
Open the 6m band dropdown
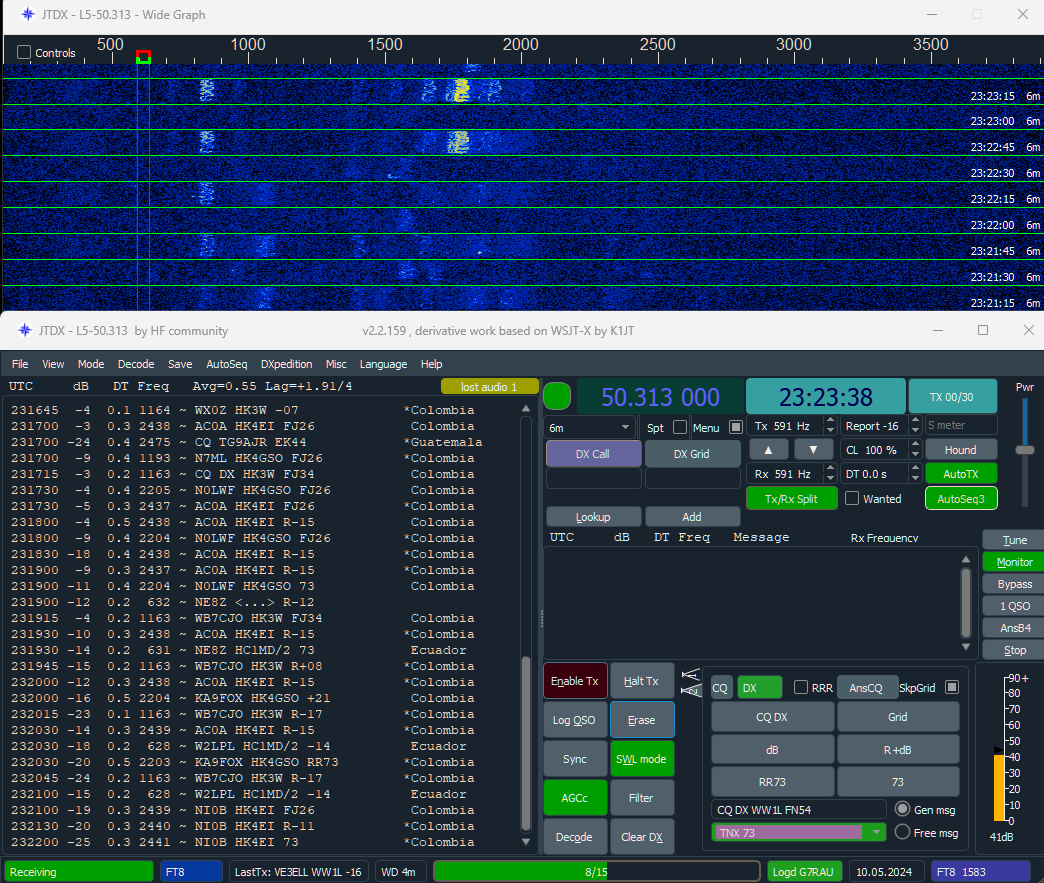[x=589, y=427]
